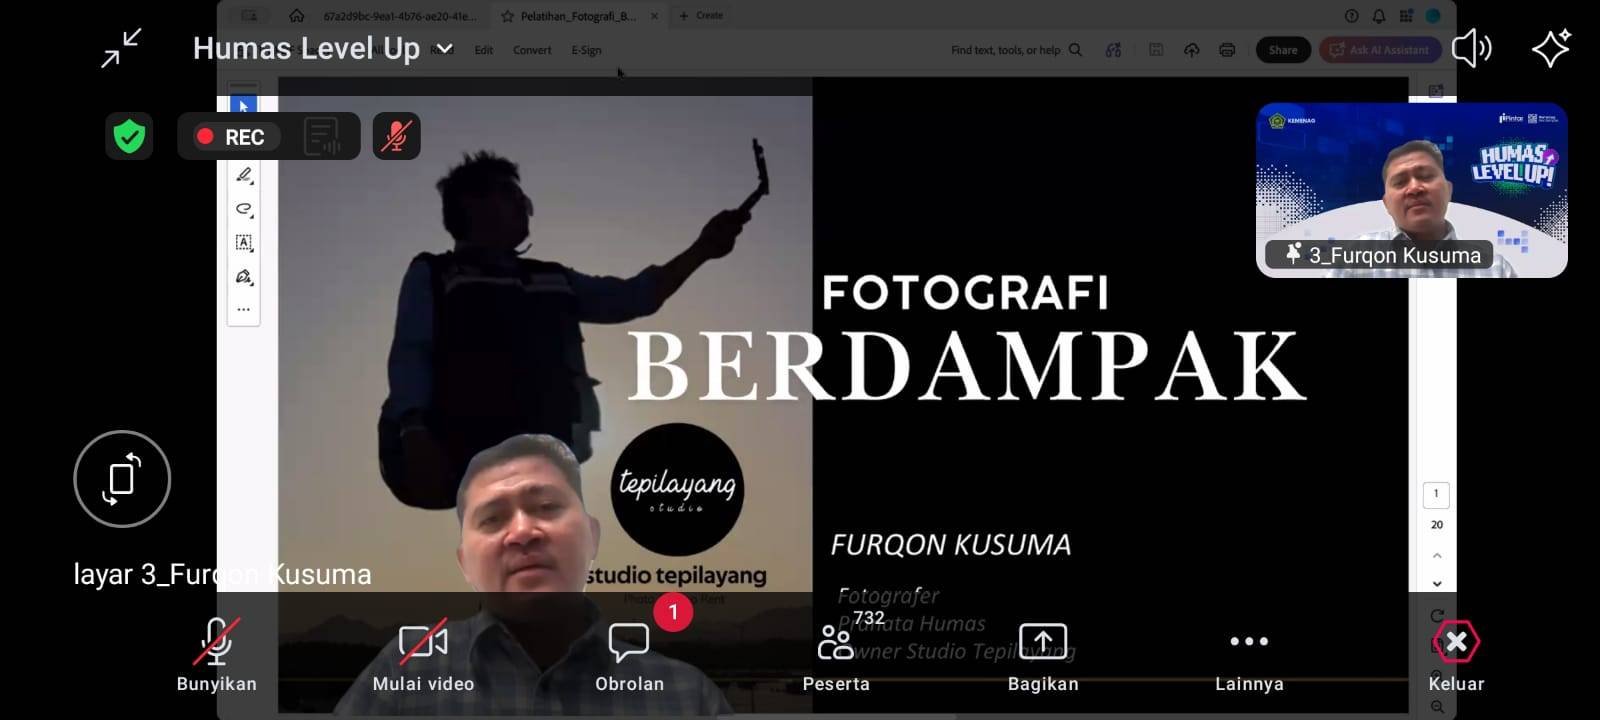Tap the red muted microphone indicator
The width and height of the screenshot is (1600, 720).
(x=396, y=136)
